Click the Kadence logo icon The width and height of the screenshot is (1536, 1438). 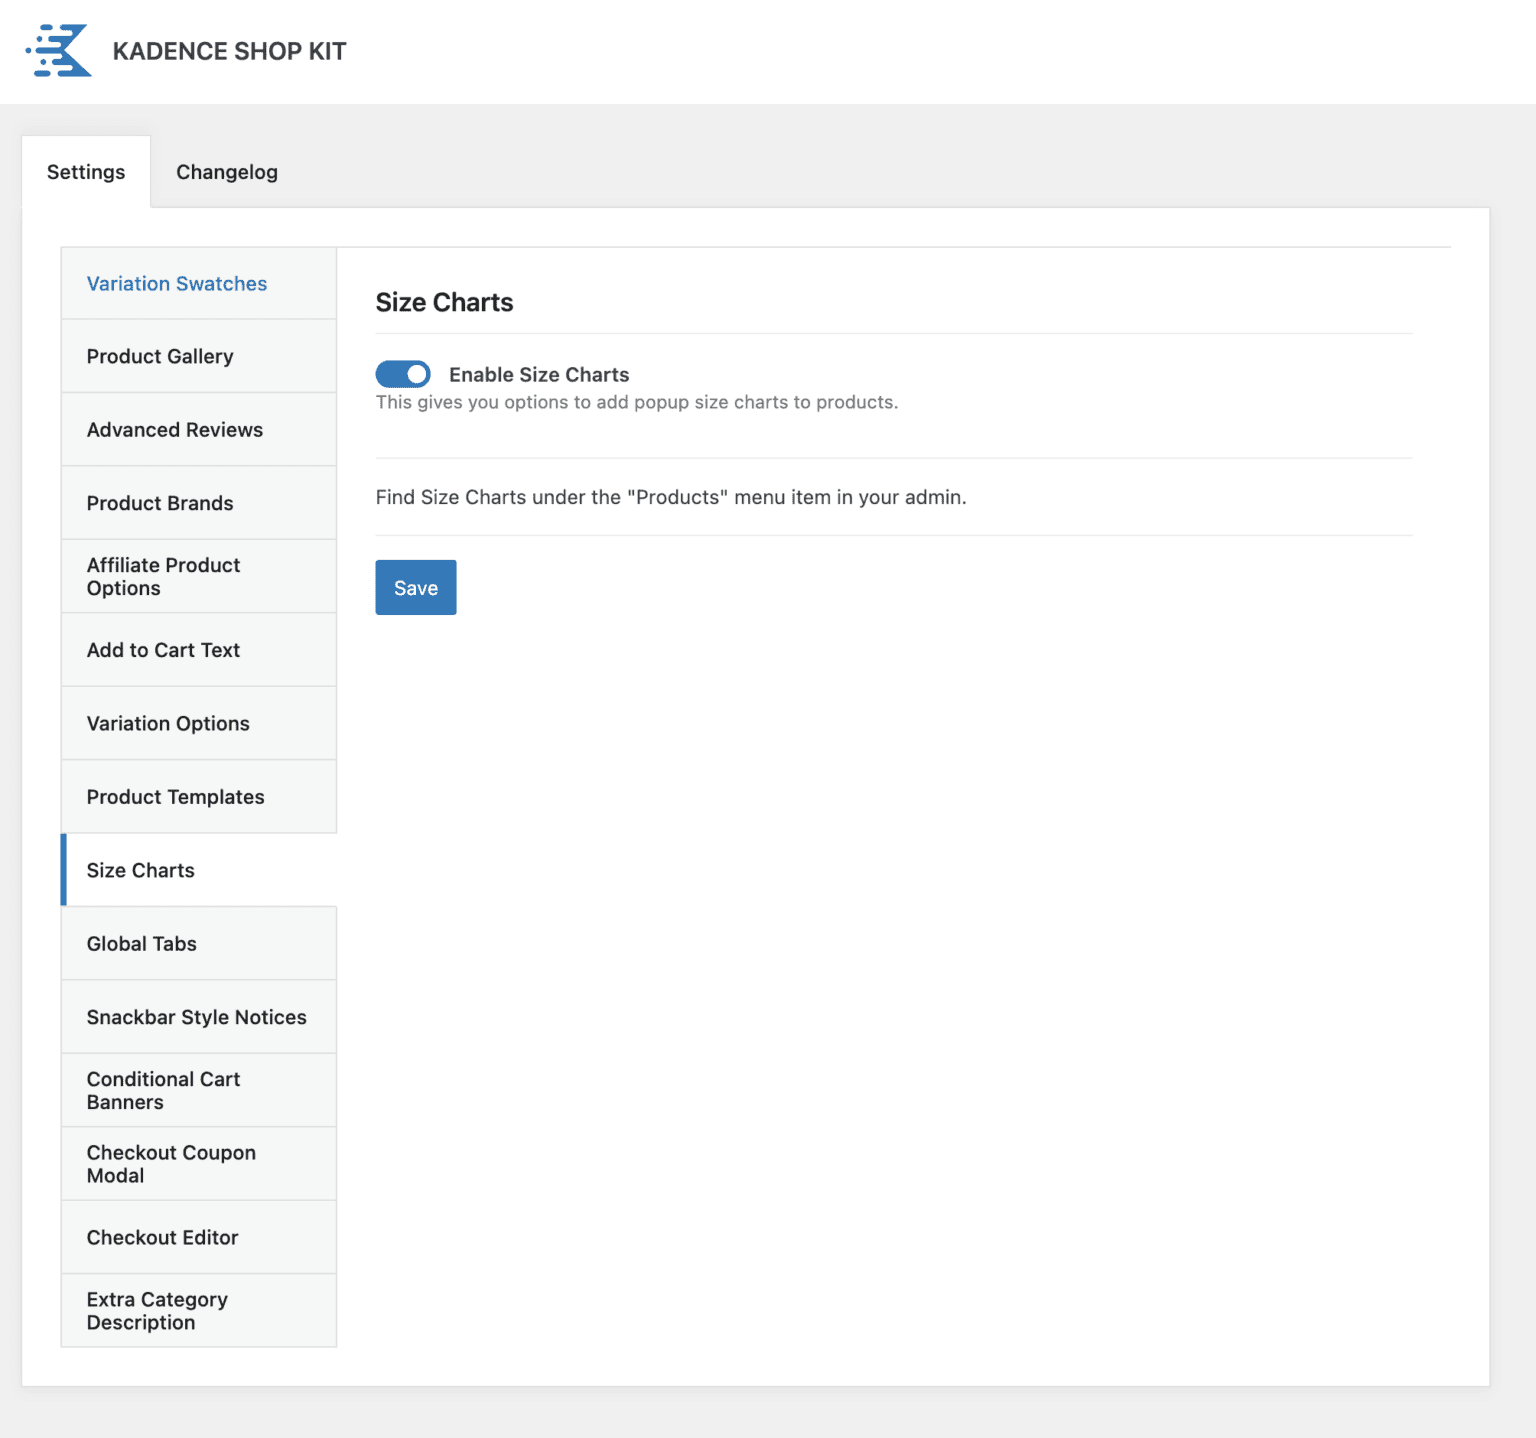point(59,51)
